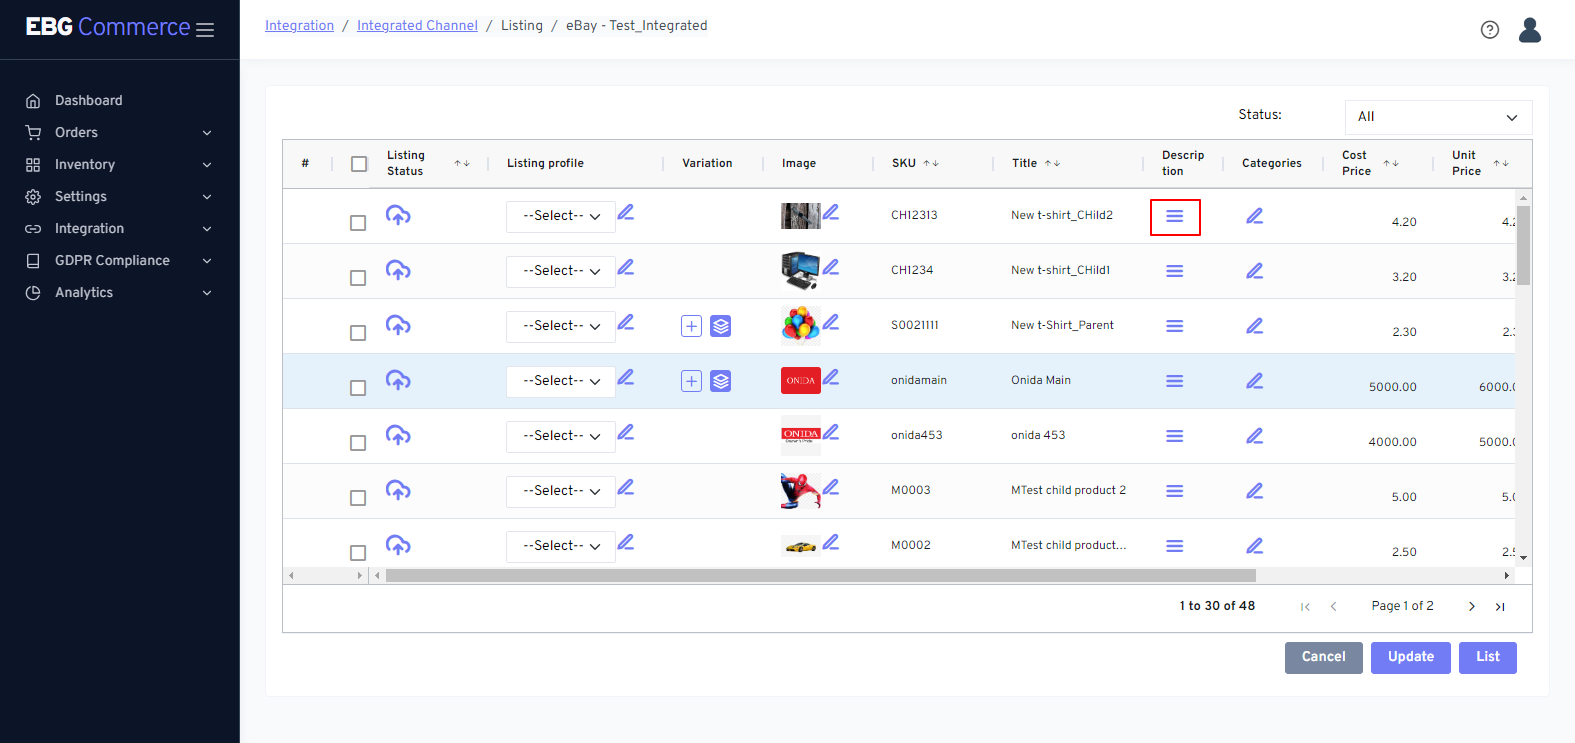
Task: Edit categories for Onida Main row
Action: pos(1254,381)
